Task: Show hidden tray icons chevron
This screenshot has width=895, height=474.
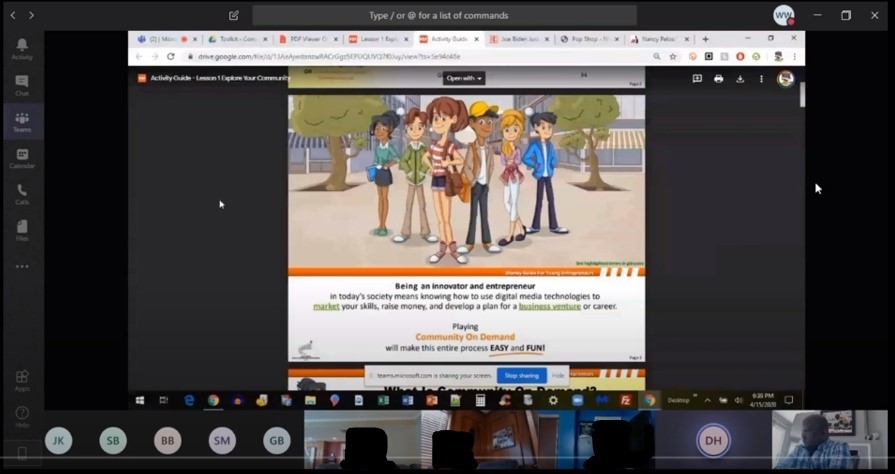Action: click(x=708, y=400)
